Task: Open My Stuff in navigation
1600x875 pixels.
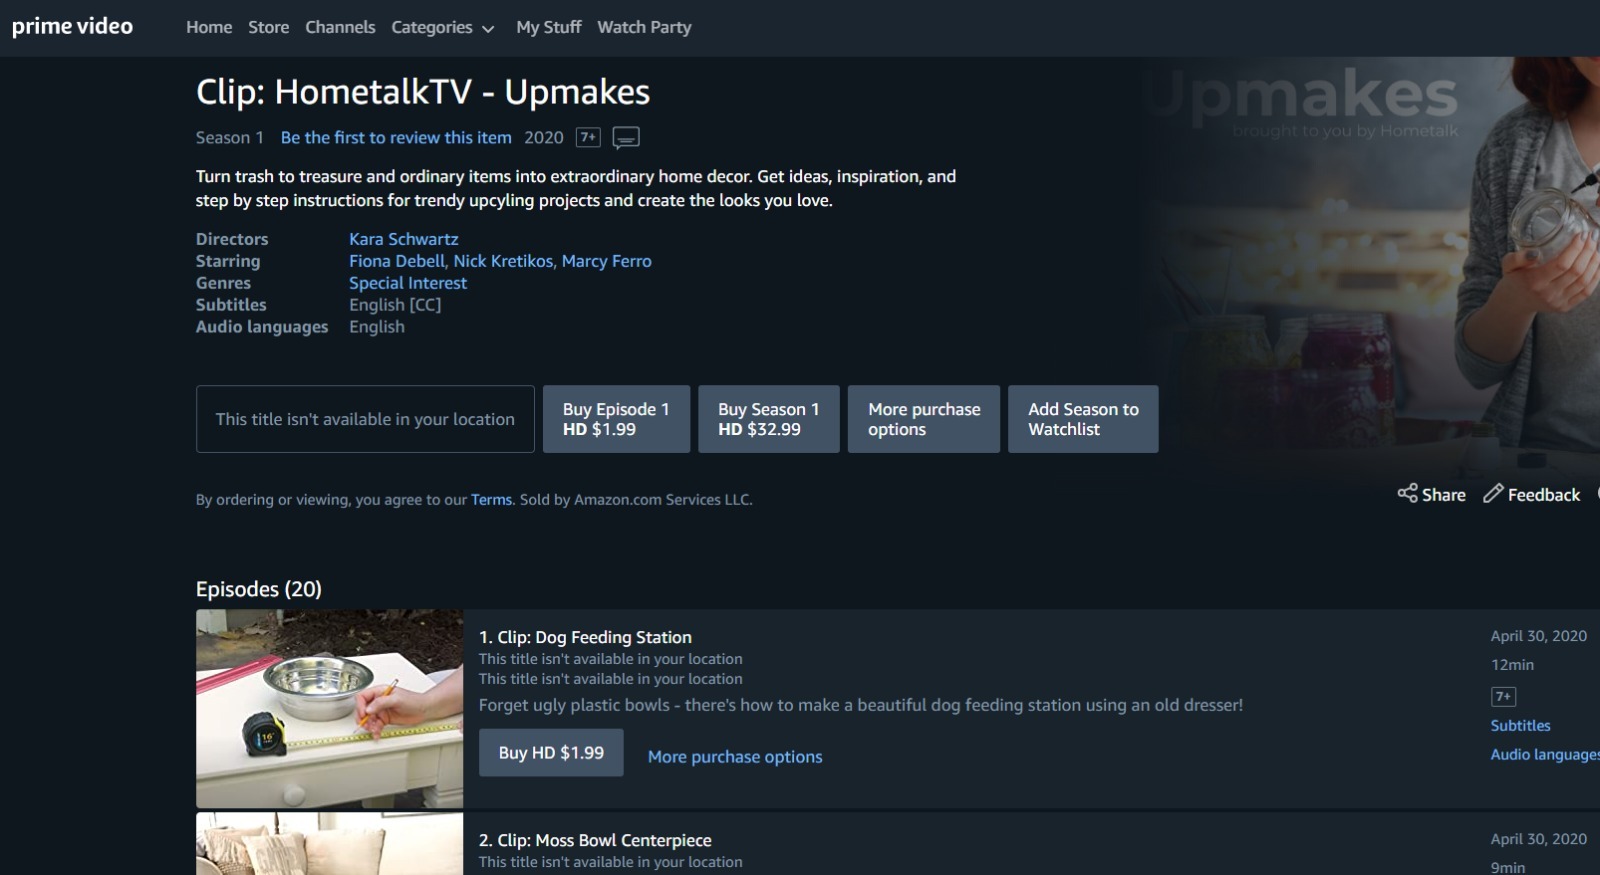Action: pyautogui.click(x=549, y=27)
